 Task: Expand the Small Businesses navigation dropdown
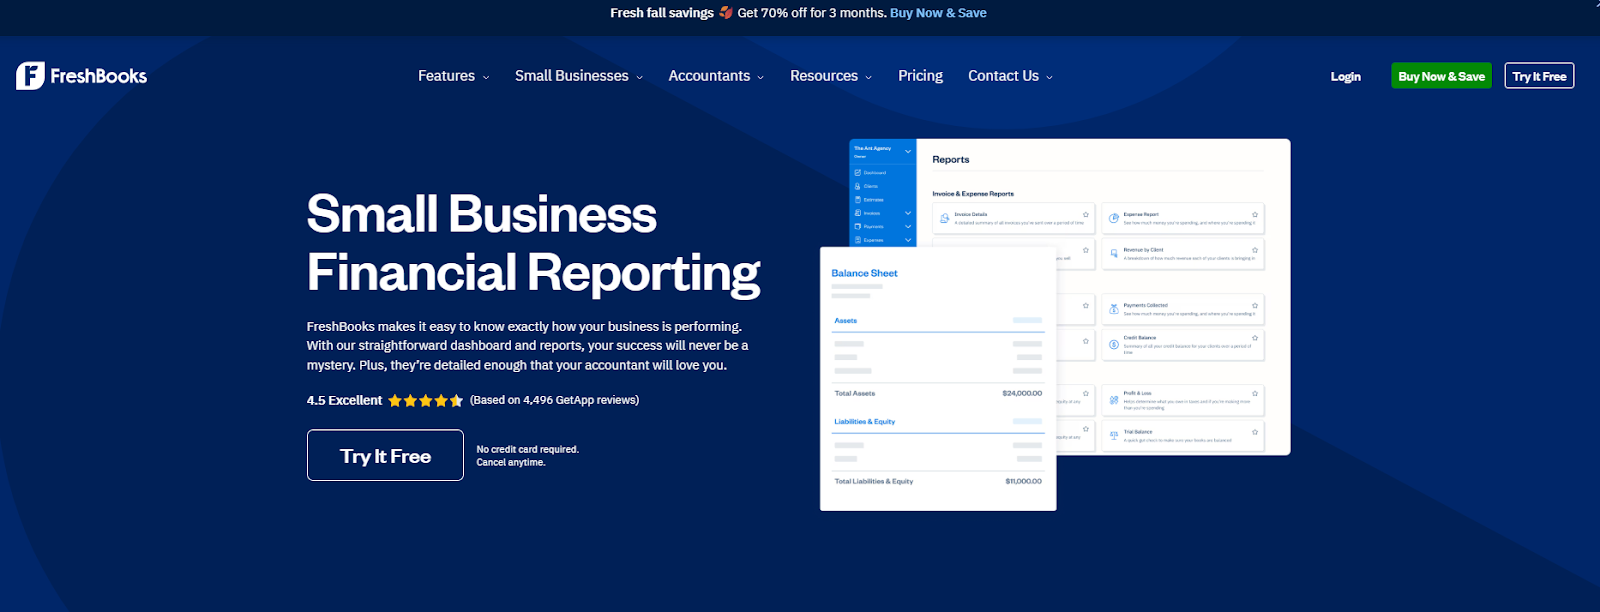(579, 76)
